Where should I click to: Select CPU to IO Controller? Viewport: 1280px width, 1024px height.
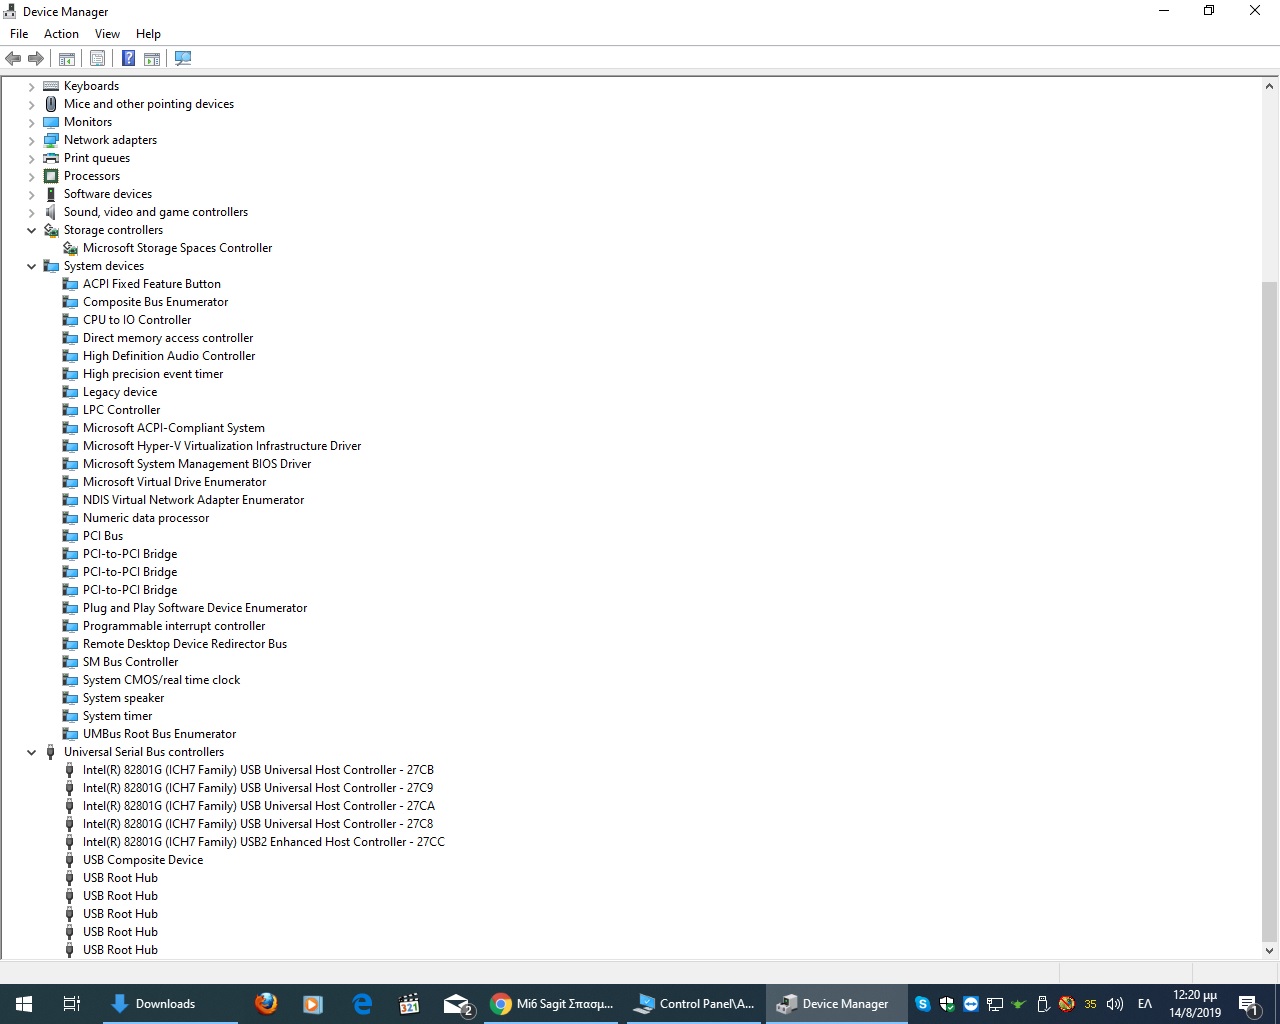pyautogui.click(x=137, y=320)
